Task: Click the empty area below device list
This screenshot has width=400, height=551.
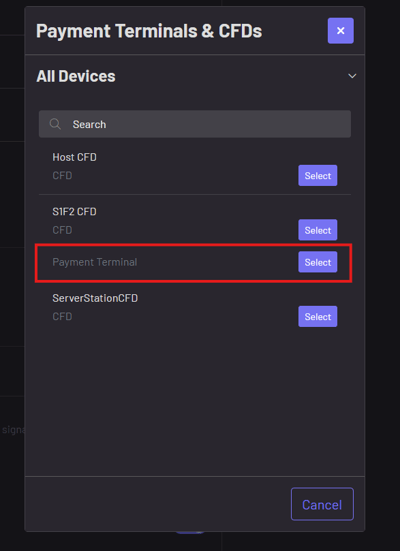Action: pos(195,402)
